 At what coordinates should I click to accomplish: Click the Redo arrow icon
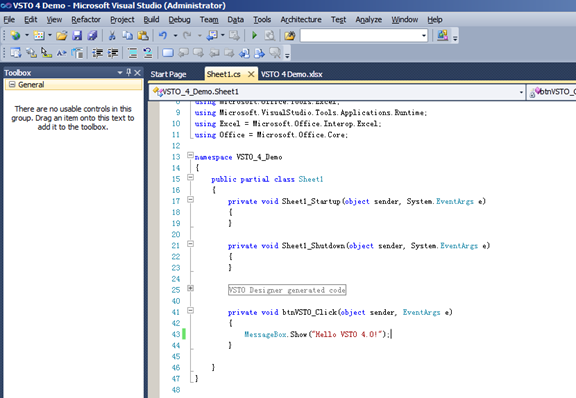[187, 36]
